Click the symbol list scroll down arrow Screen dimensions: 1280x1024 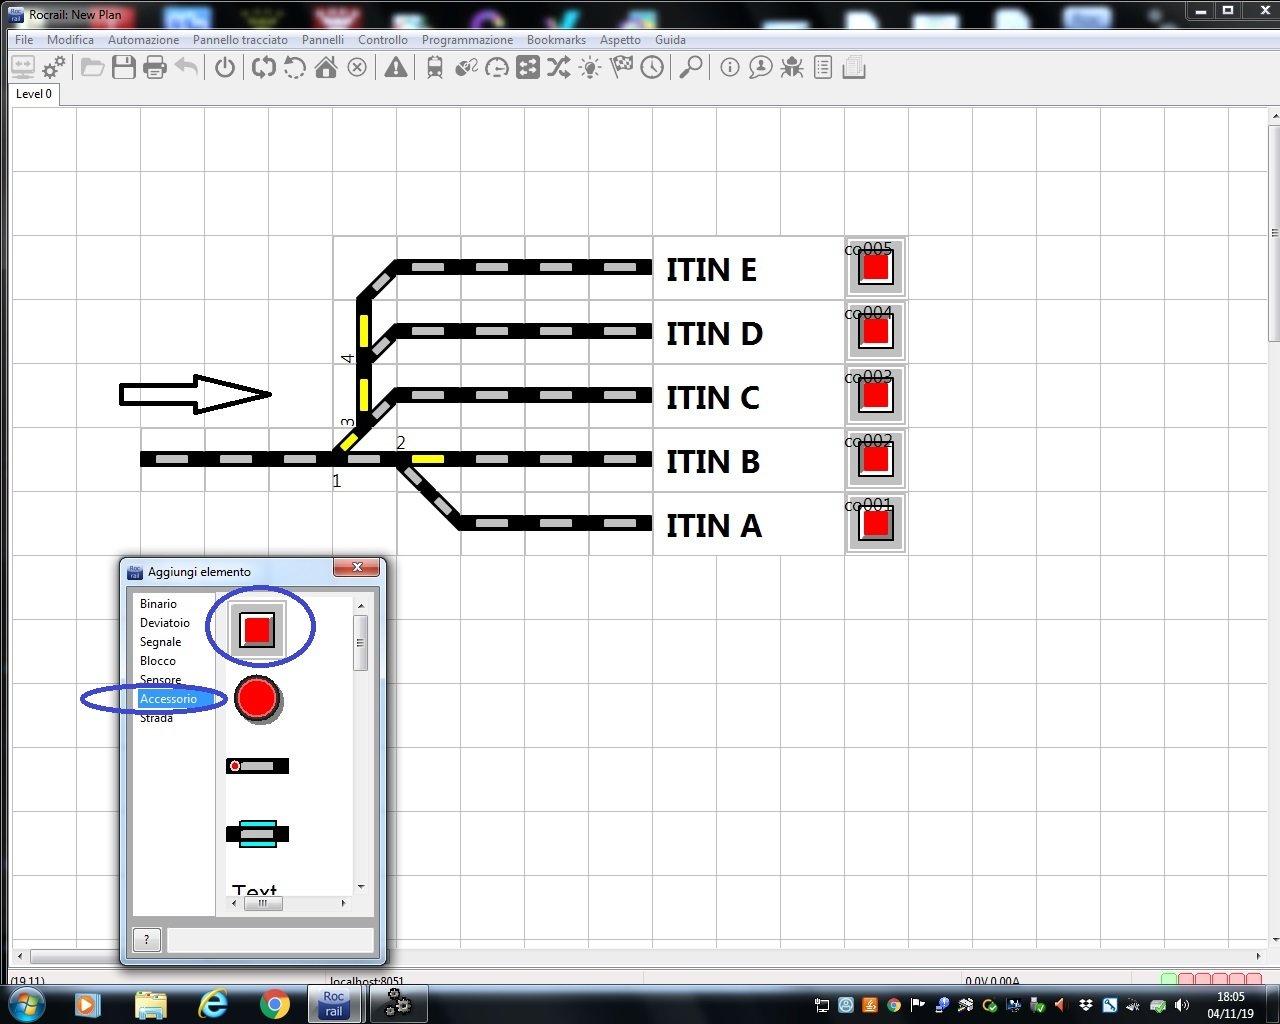[361, 887]
